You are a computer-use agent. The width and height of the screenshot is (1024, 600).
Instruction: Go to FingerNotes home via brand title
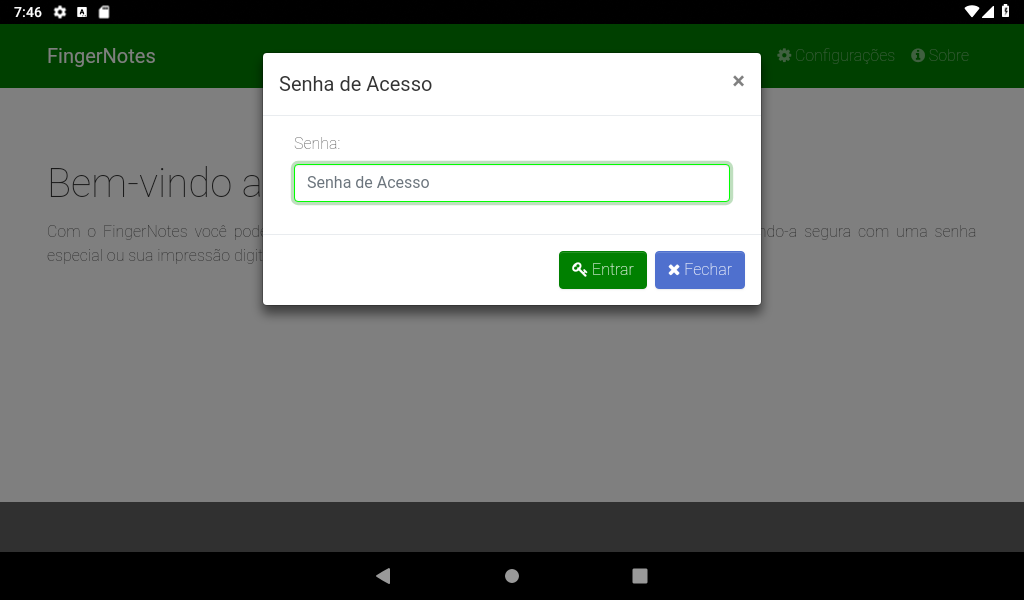coord(101,56)
